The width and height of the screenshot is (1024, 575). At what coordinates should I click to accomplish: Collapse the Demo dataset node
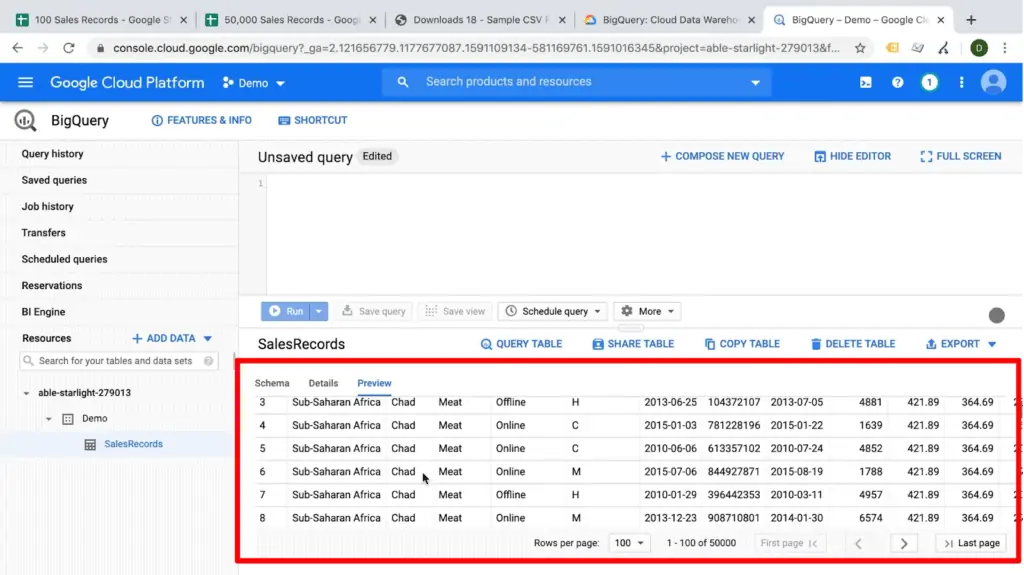coord(48,419)
